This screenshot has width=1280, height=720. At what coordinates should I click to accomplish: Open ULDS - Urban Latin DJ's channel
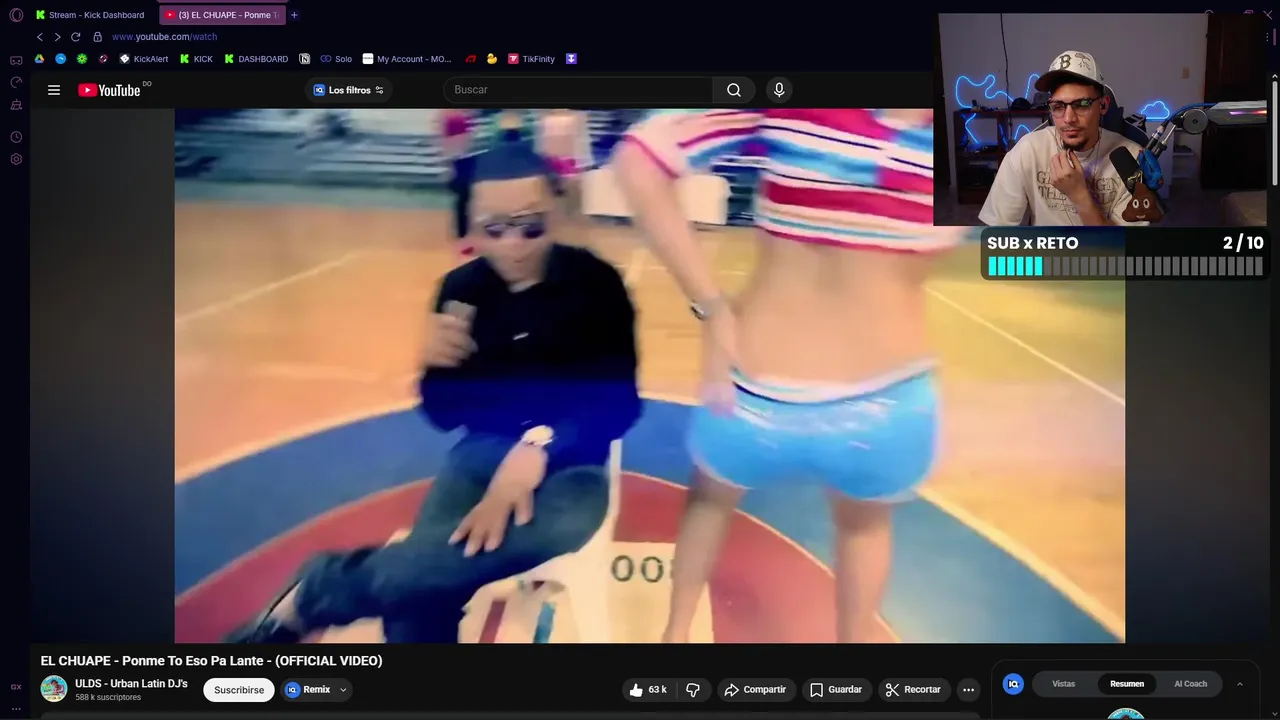pyautogui.click(x=131, y=684)
